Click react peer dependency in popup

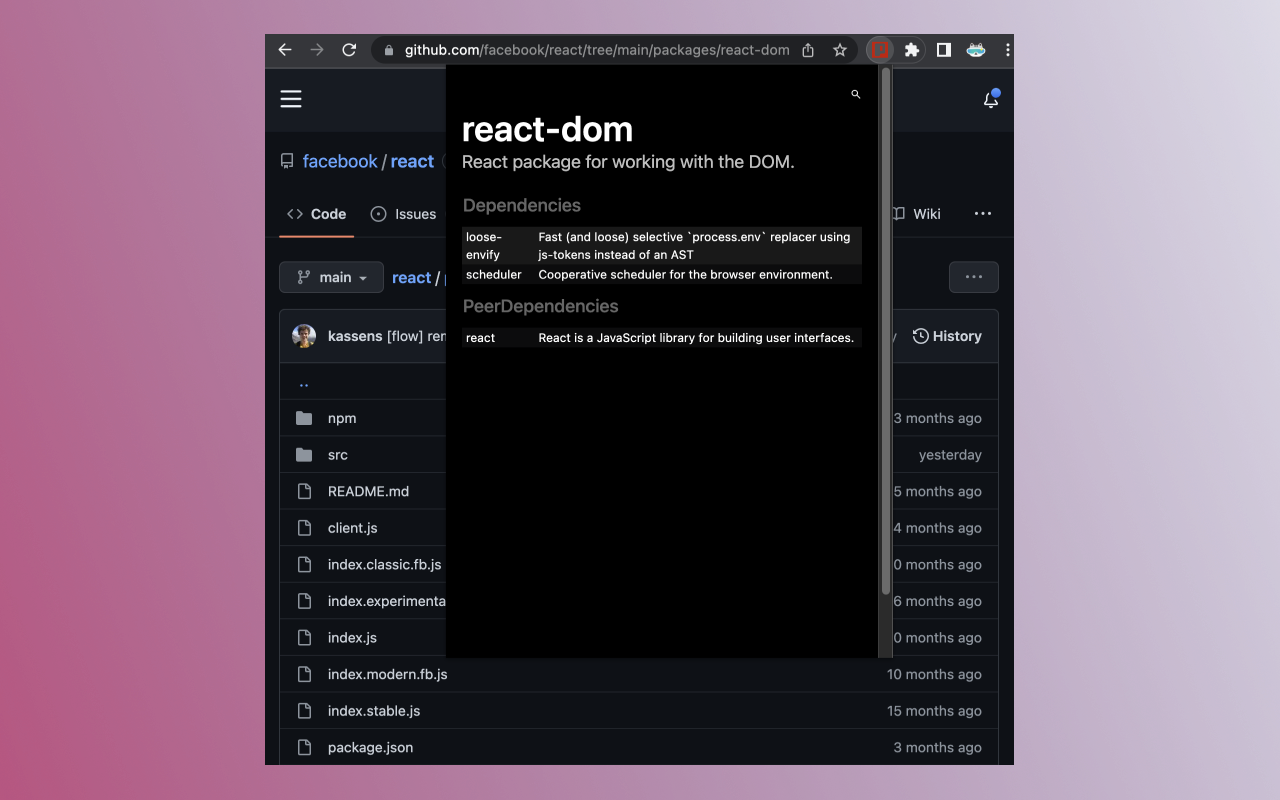pyautogui.click(x=480, y=338)
